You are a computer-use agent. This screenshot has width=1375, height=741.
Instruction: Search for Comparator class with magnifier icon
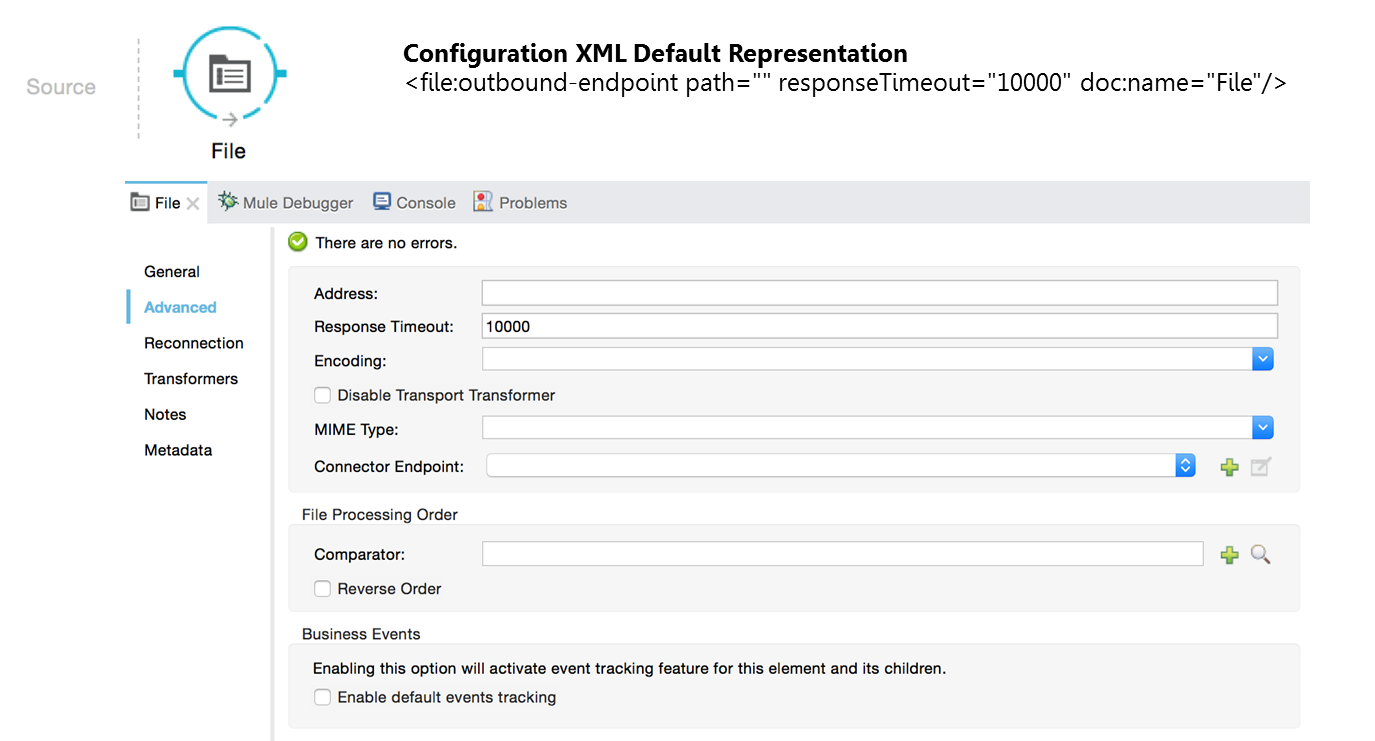tap(1260, 554)
